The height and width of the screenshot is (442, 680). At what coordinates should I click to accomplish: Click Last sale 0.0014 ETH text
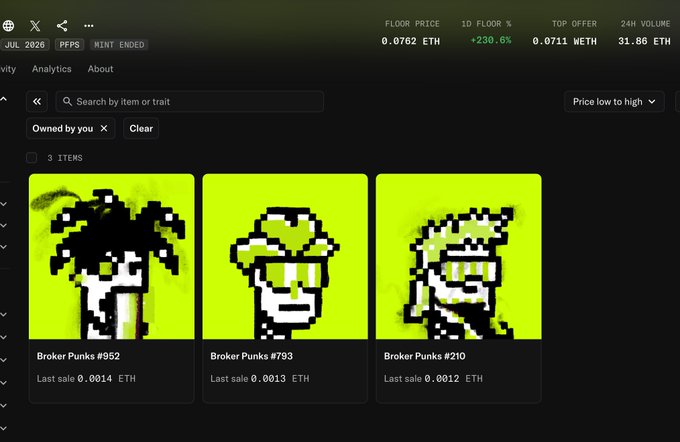point(86,379)
